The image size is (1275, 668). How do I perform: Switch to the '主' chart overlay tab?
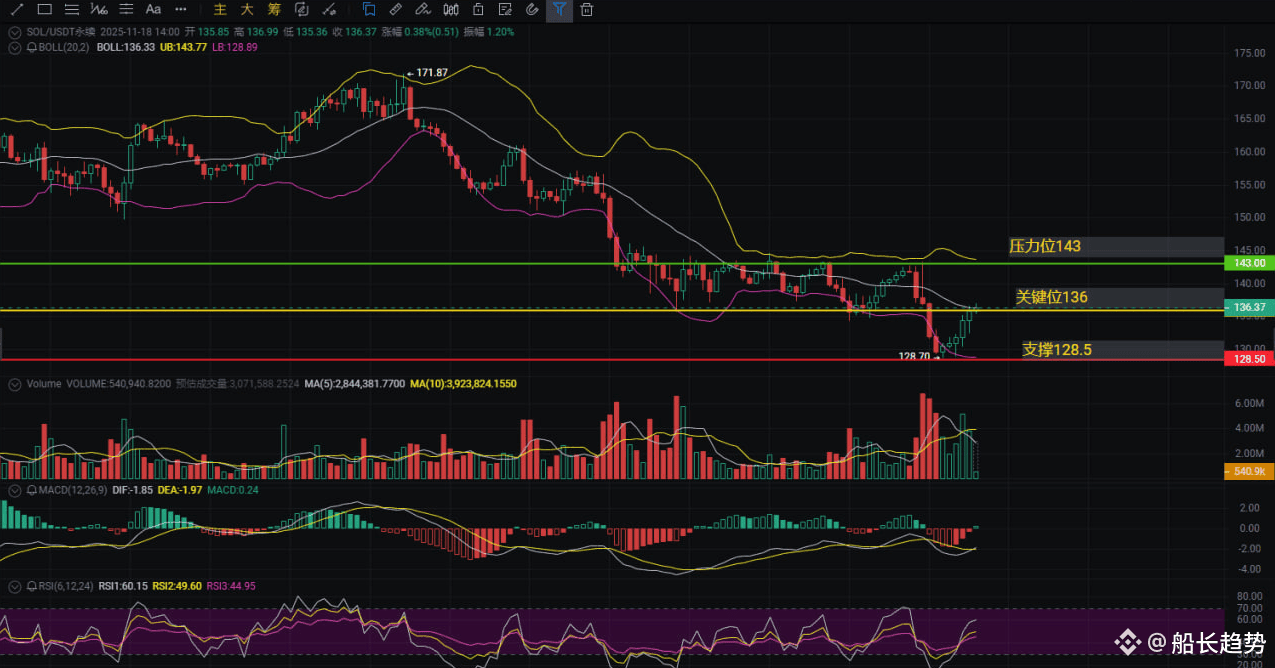(x=220, y=10)
